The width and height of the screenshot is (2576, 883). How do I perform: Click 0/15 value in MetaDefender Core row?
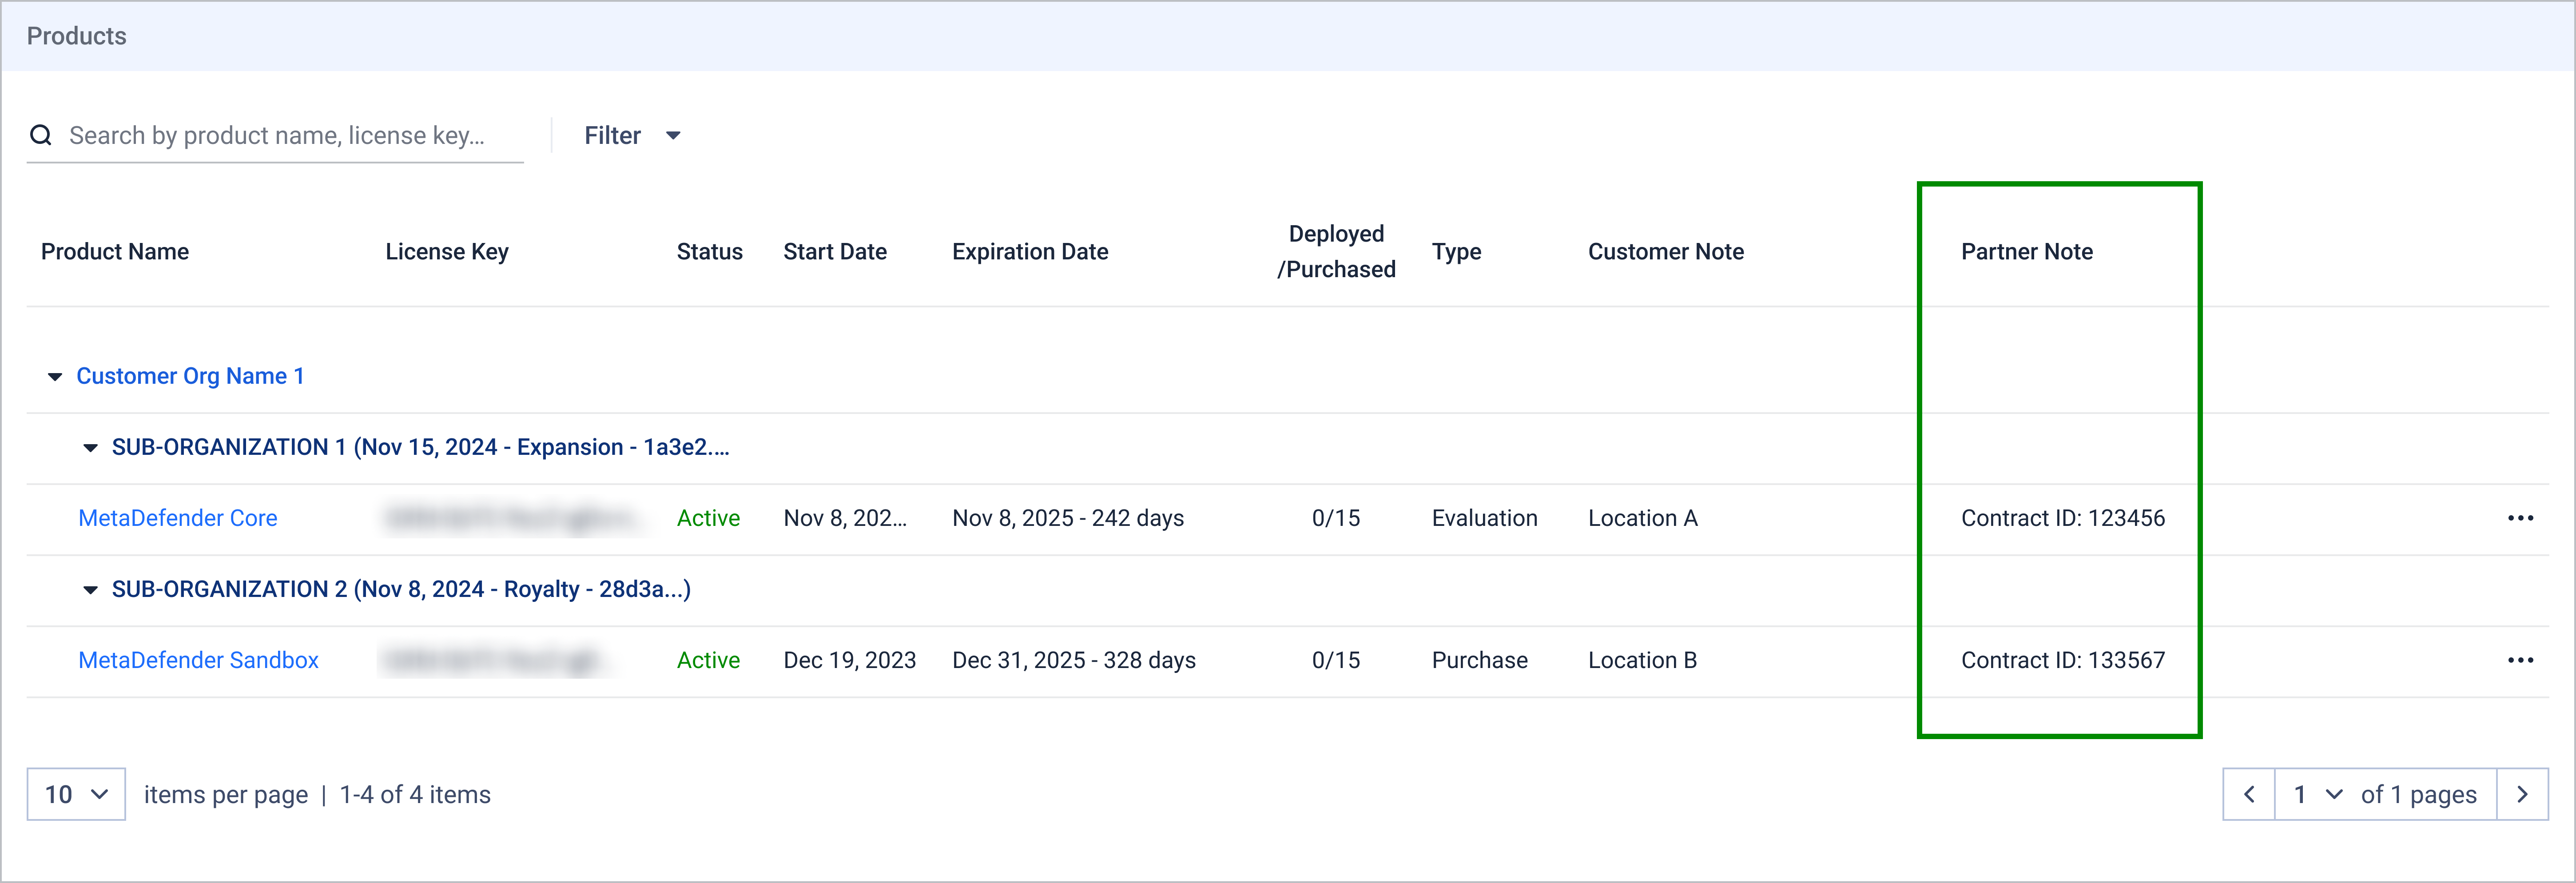tap(1336, 518)
